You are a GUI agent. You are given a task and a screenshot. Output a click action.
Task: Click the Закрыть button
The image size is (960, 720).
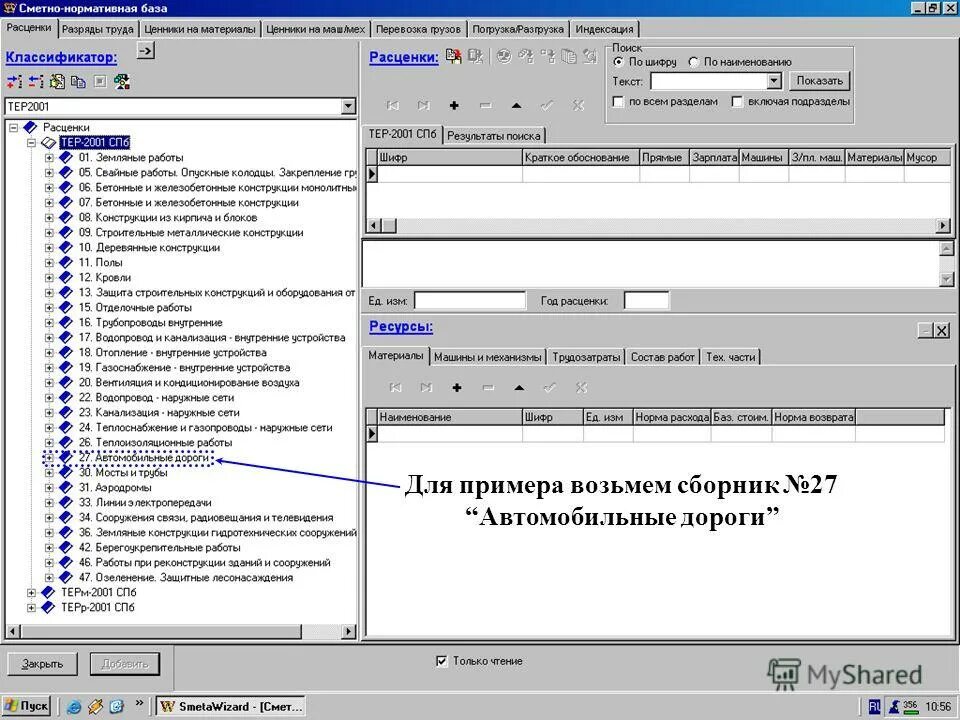click(42, 664)
